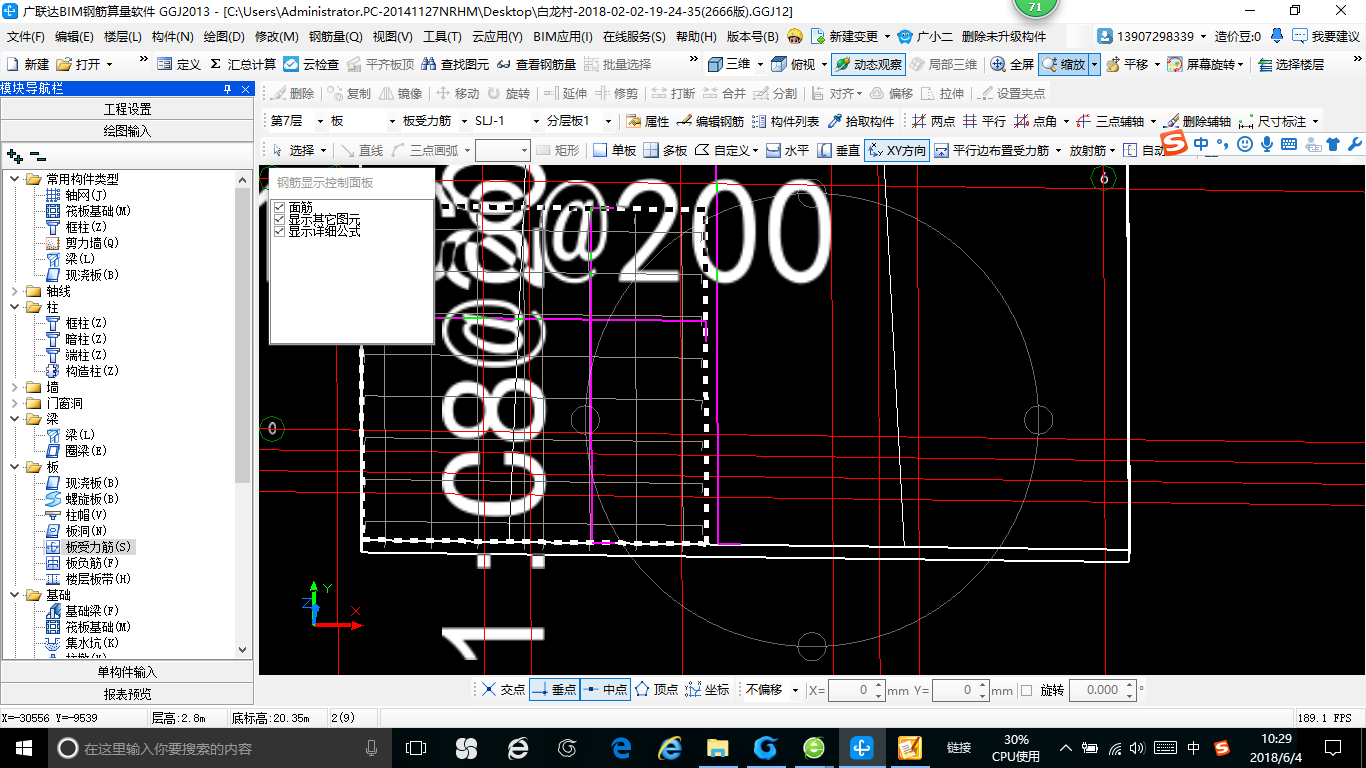Open the 文件(F) menu
Viewport: 1366px width, 768px height.
click(x=26, y=36)
